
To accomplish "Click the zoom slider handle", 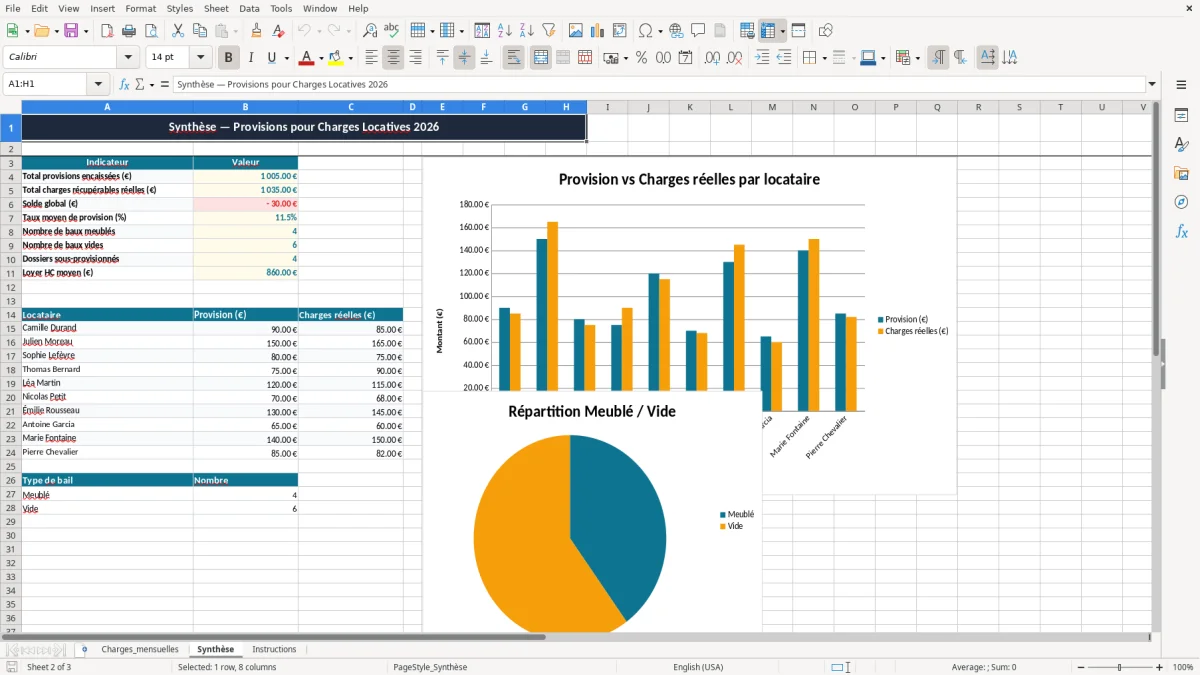I will click(1119, 667).
